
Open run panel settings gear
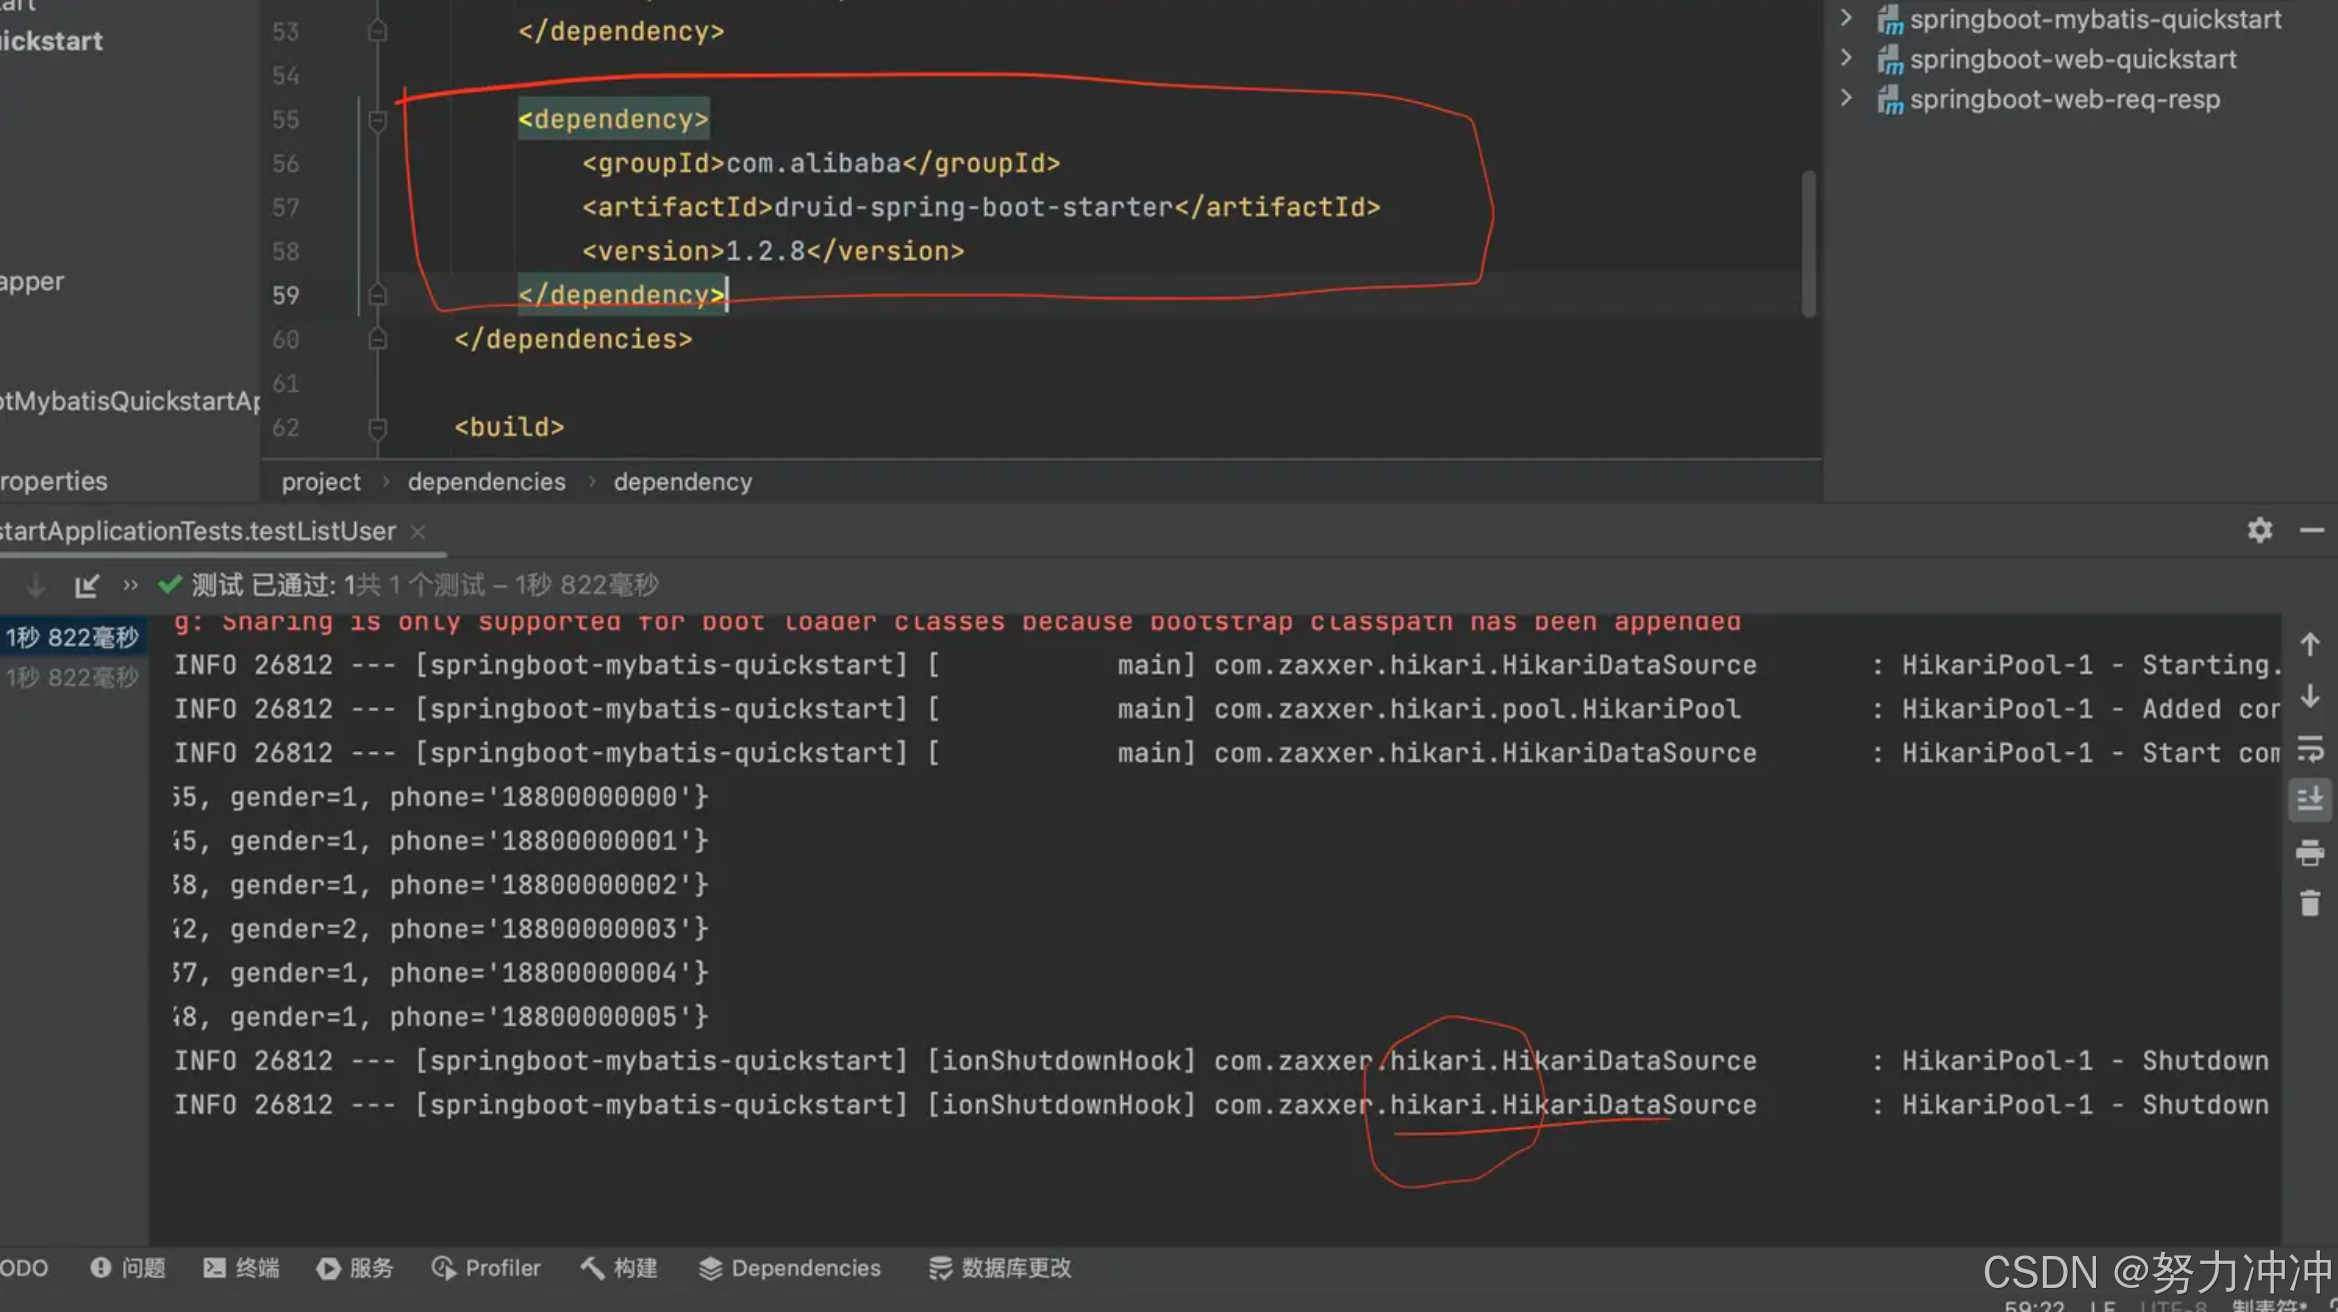click(2259, 530)
